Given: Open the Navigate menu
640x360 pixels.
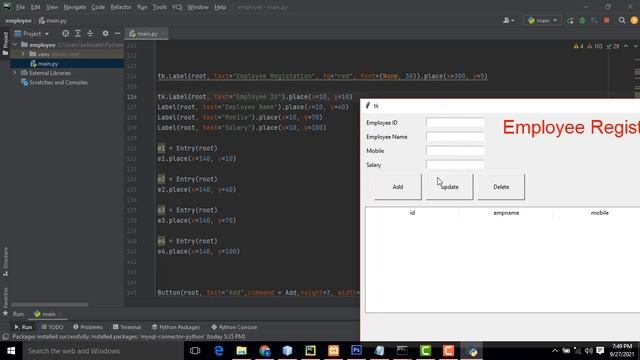Looking at the screenshot, I should click(x=75, y=7).
